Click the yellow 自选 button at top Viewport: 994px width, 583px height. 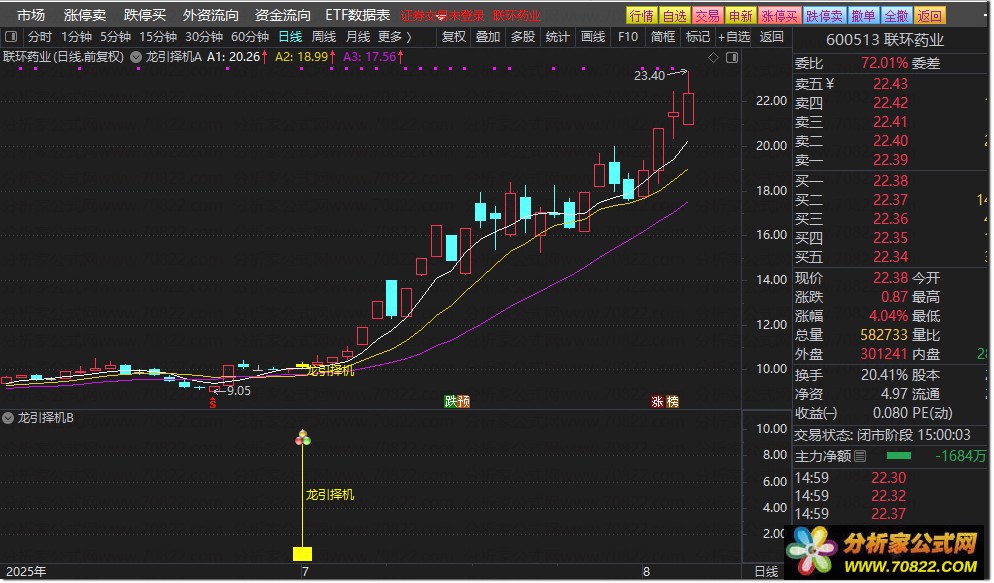tap(674, 16)
